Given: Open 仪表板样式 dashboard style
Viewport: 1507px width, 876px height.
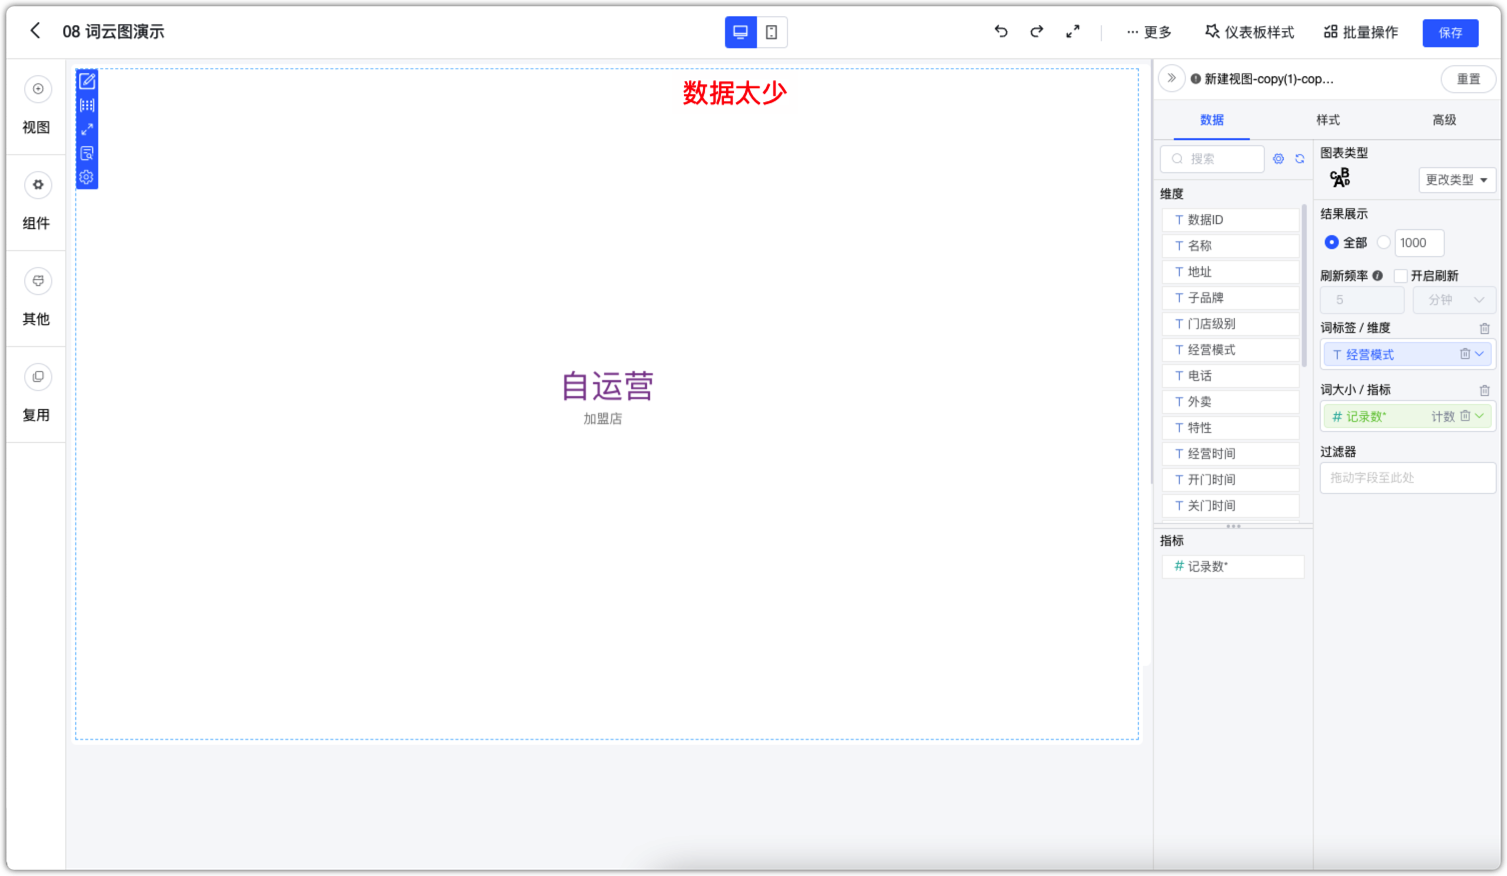Looking at the screenshot, I should coord(1250,32).
